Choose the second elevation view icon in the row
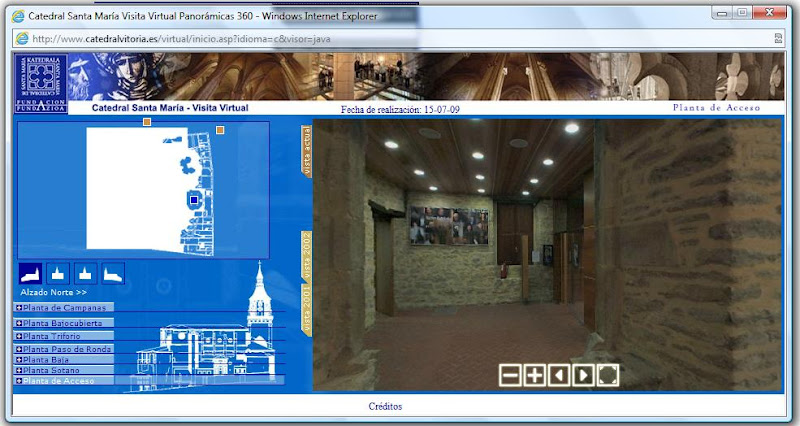The image size is (800, 426). pyautogui.click(x=58, y=273)
